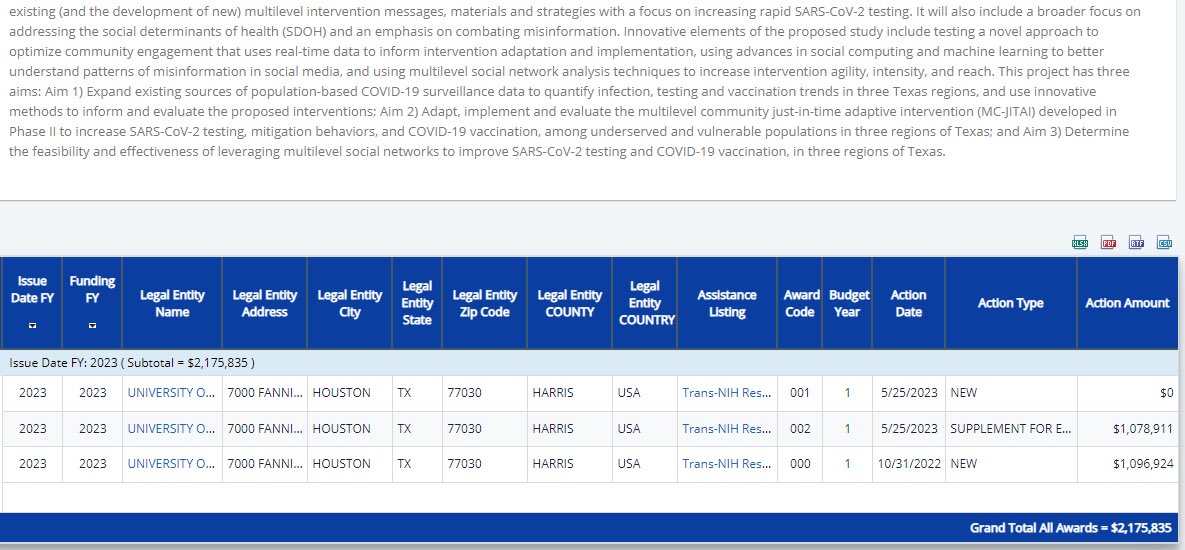
Task: Open UNIVERSITY O... link in award 000 row
Action: [171, 464]
